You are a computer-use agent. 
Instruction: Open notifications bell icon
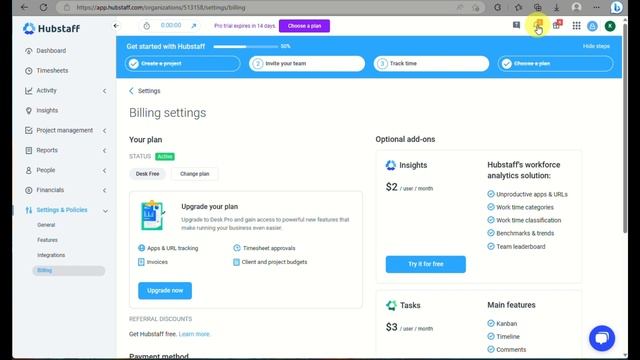(538, 26)
